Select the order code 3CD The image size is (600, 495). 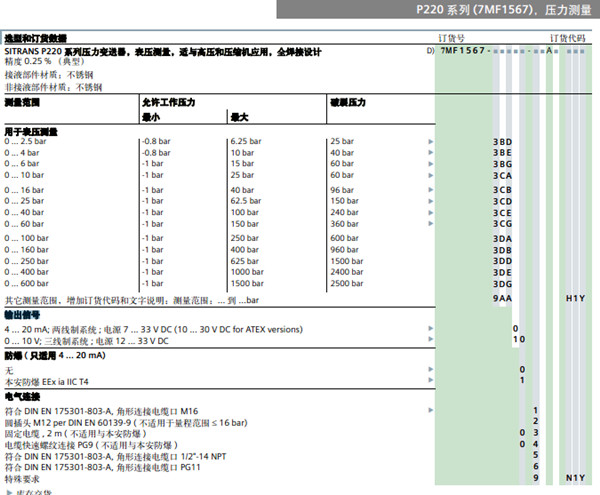[x=502, y=202]
